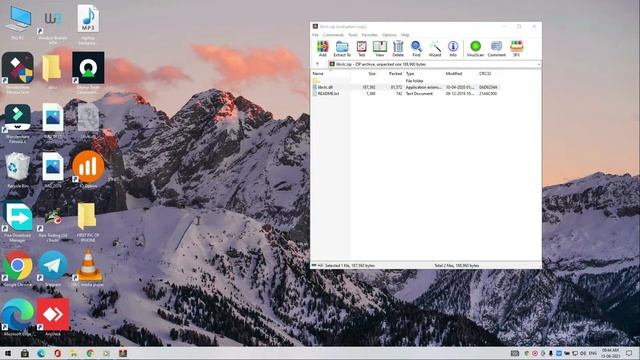Select the Microsoft Edge desktop icon
Screen dimensions: 640x360
tap(18, 318)
